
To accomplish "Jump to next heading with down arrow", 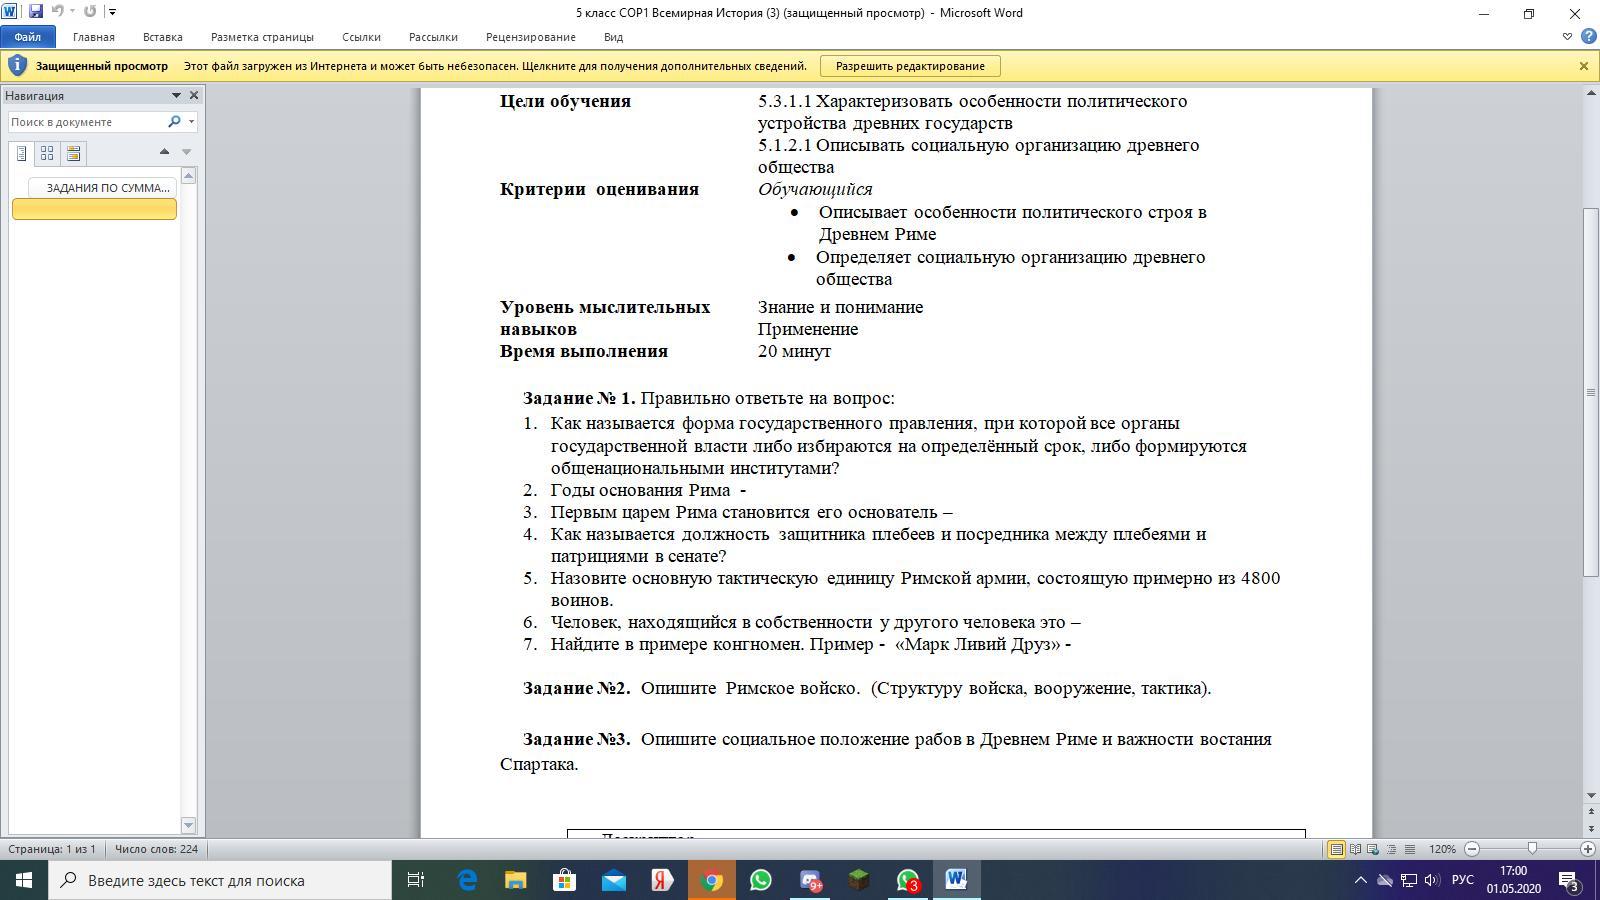I will (x=186, y=152).
